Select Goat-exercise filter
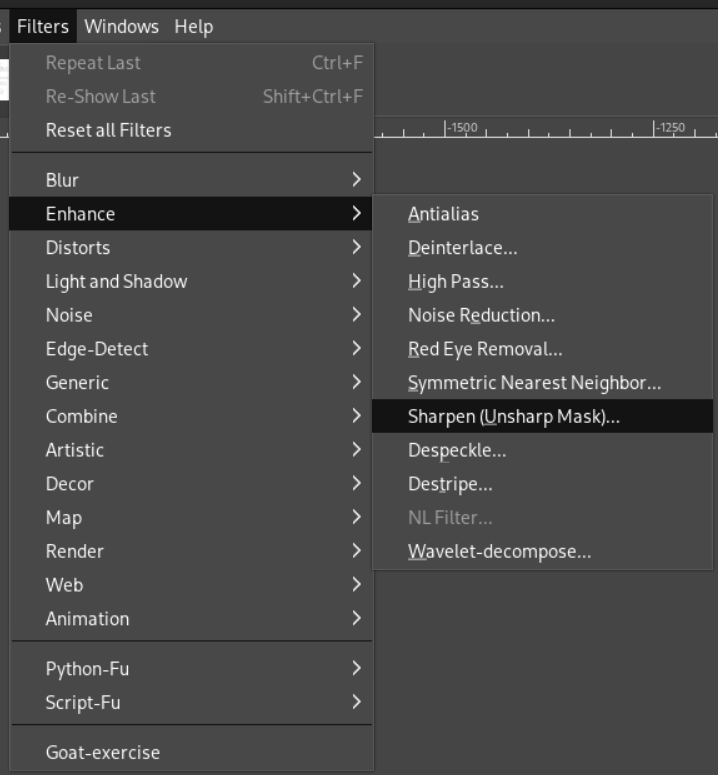The height and width of the screenshot is (775, 718). coord(102,753)
